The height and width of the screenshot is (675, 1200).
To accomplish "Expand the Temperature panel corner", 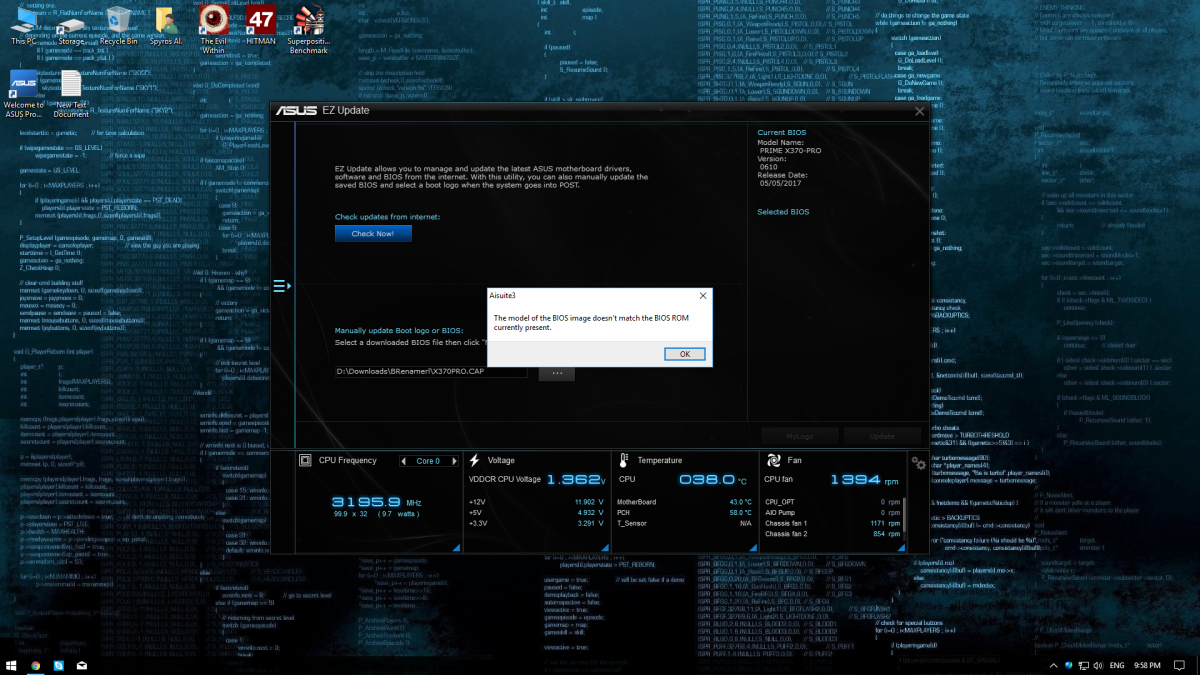I will click(x=755, y=547).
